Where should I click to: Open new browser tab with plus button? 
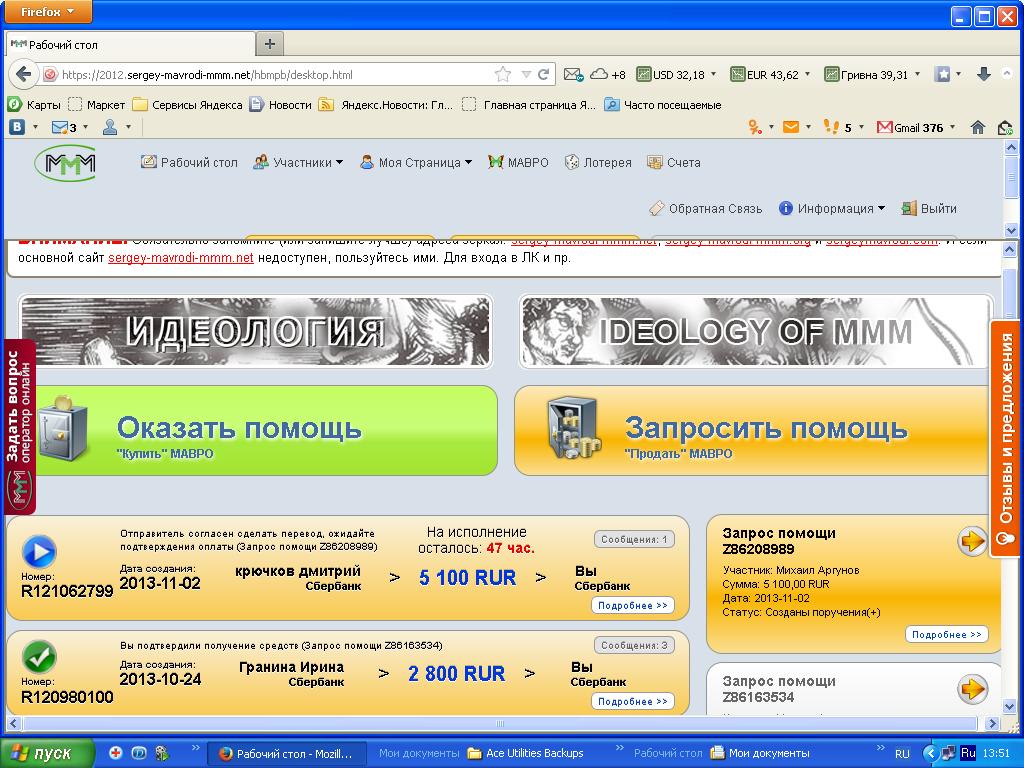point(270,44)
